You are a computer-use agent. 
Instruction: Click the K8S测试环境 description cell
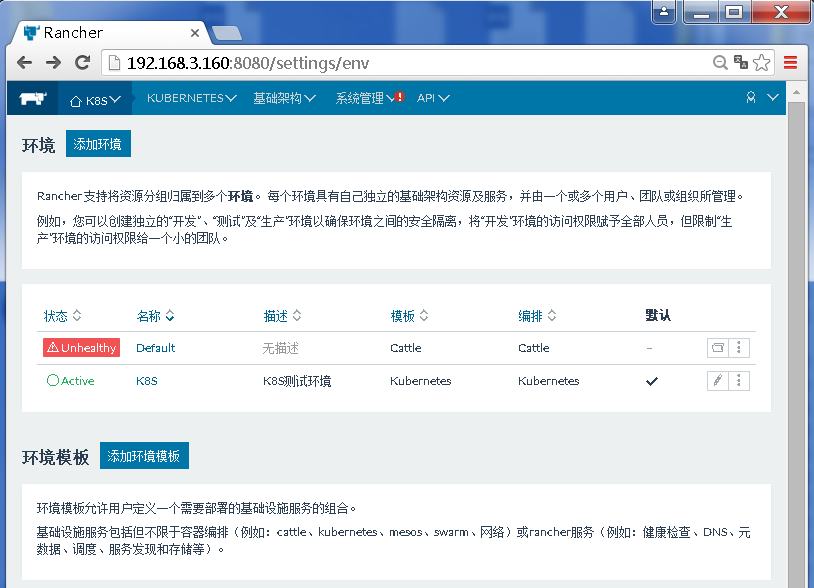[297, 381]
